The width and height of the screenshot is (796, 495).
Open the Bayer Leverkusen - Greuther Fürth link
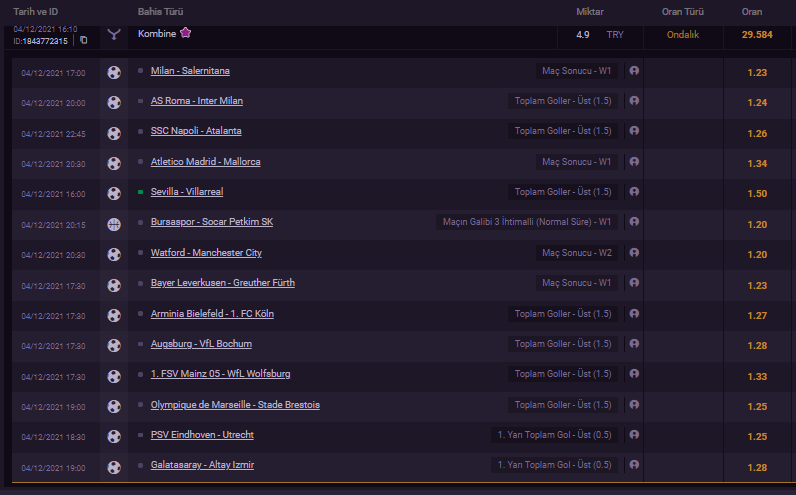click(222, 282)
